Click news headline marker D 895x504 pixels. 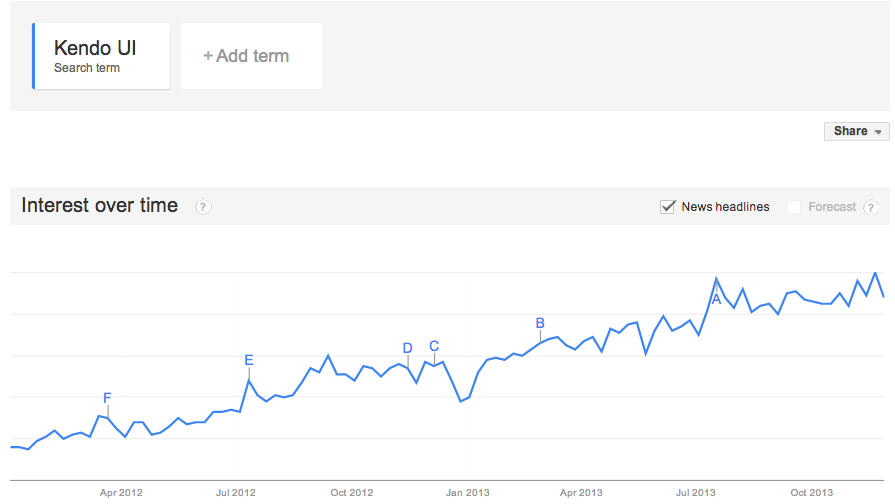click(407, 348)
